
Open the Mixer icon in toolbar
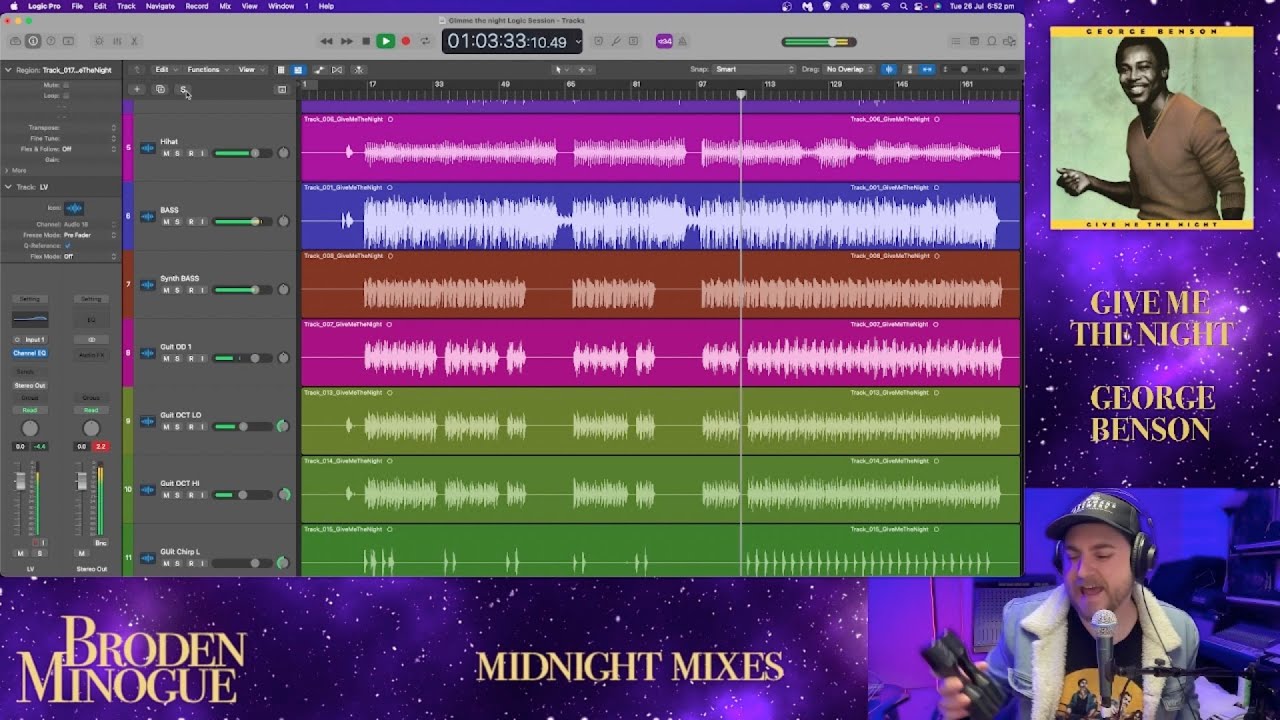[x=116, y=41]
